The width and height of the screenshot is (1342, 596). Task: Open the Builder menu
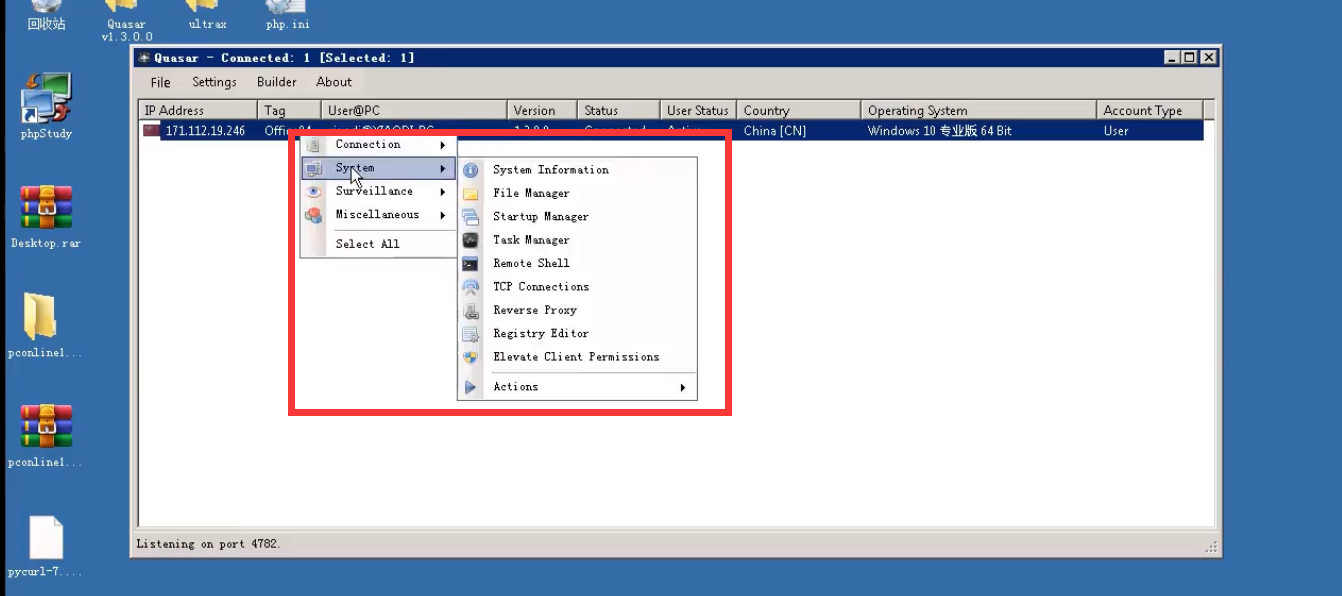tap(276, 82)
